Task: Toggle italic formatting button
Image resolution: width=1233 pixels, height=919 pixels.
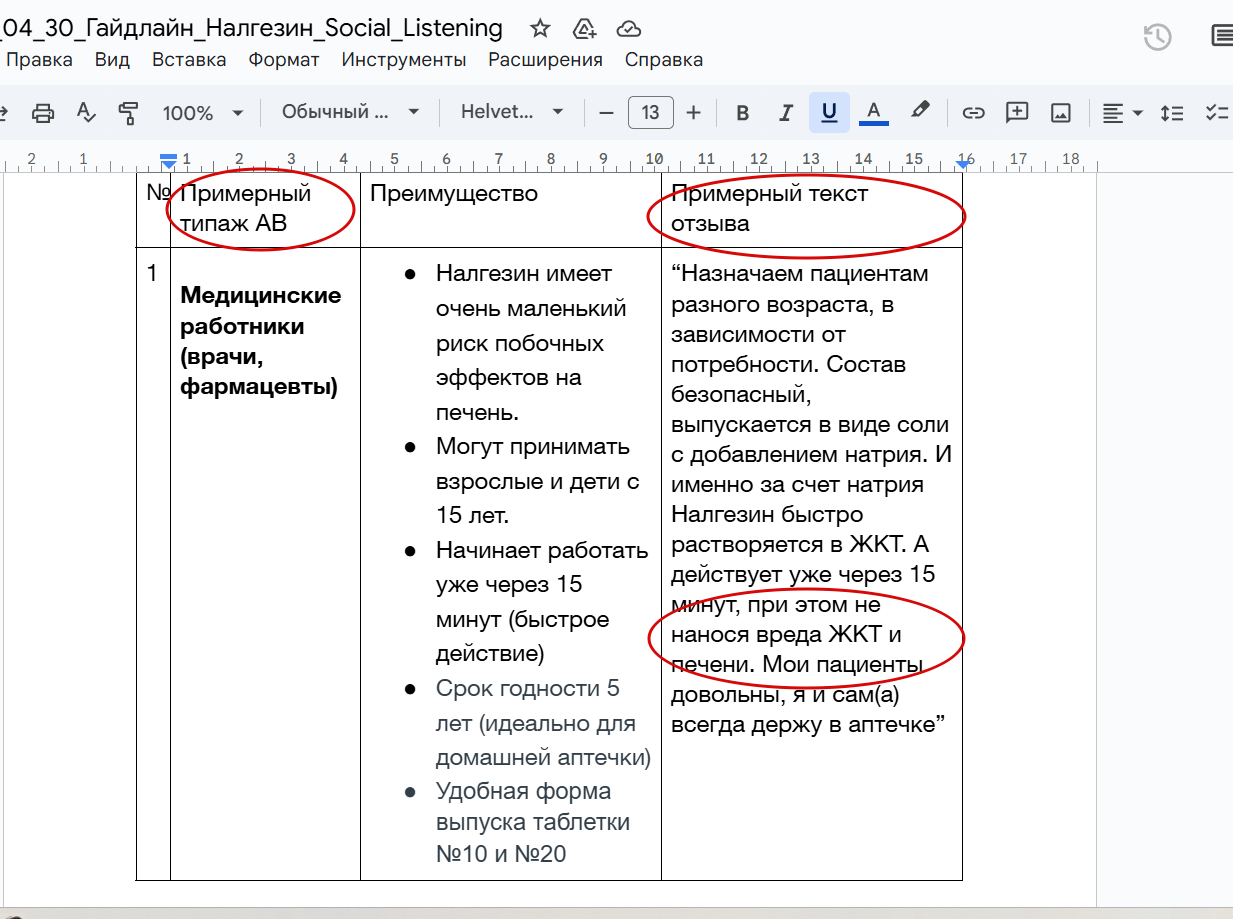Action: click(786, 112)
